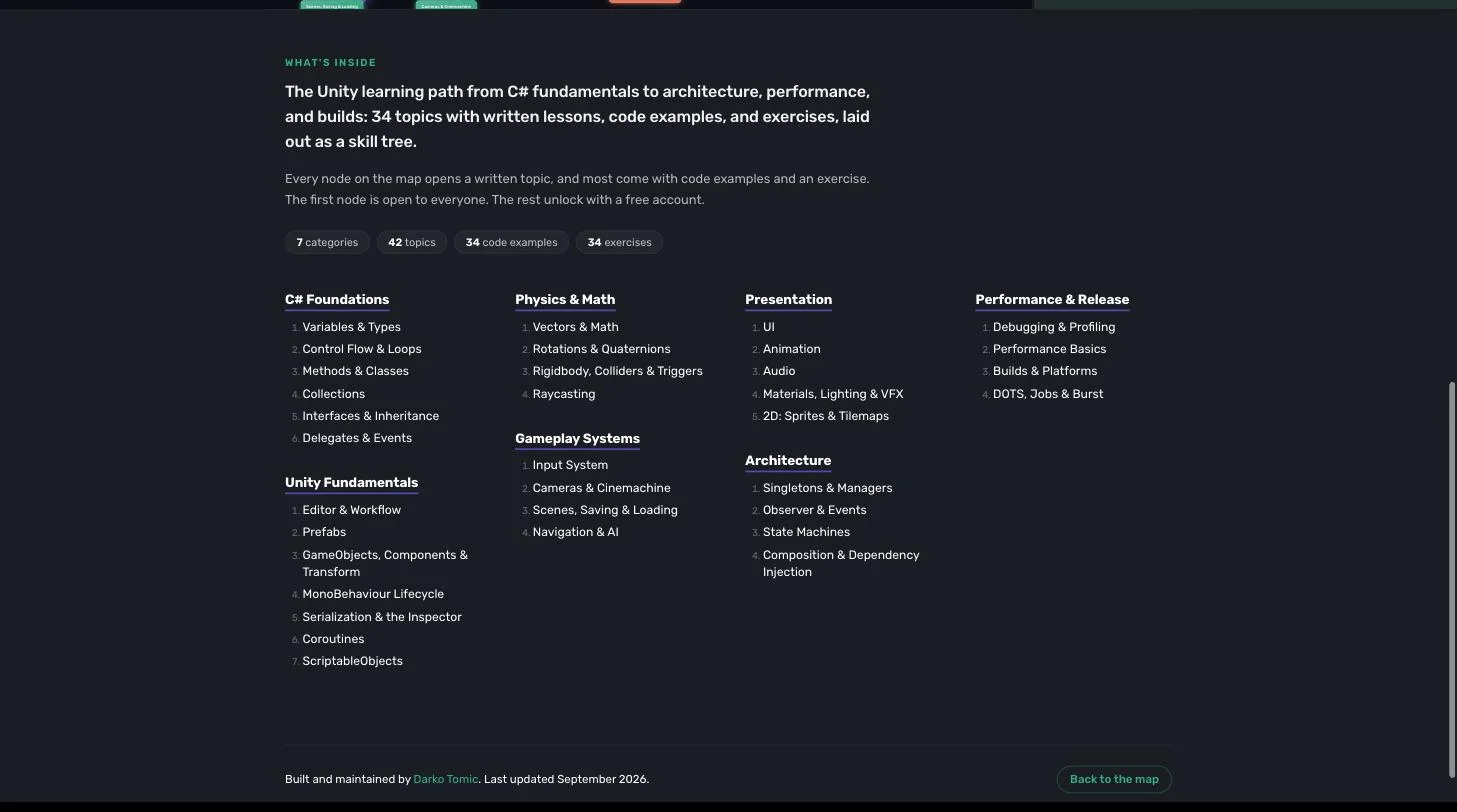Open Materials, Lighting & VFX topic
Viewport: 1457px width, 812px height.
[x=833, y=394]
